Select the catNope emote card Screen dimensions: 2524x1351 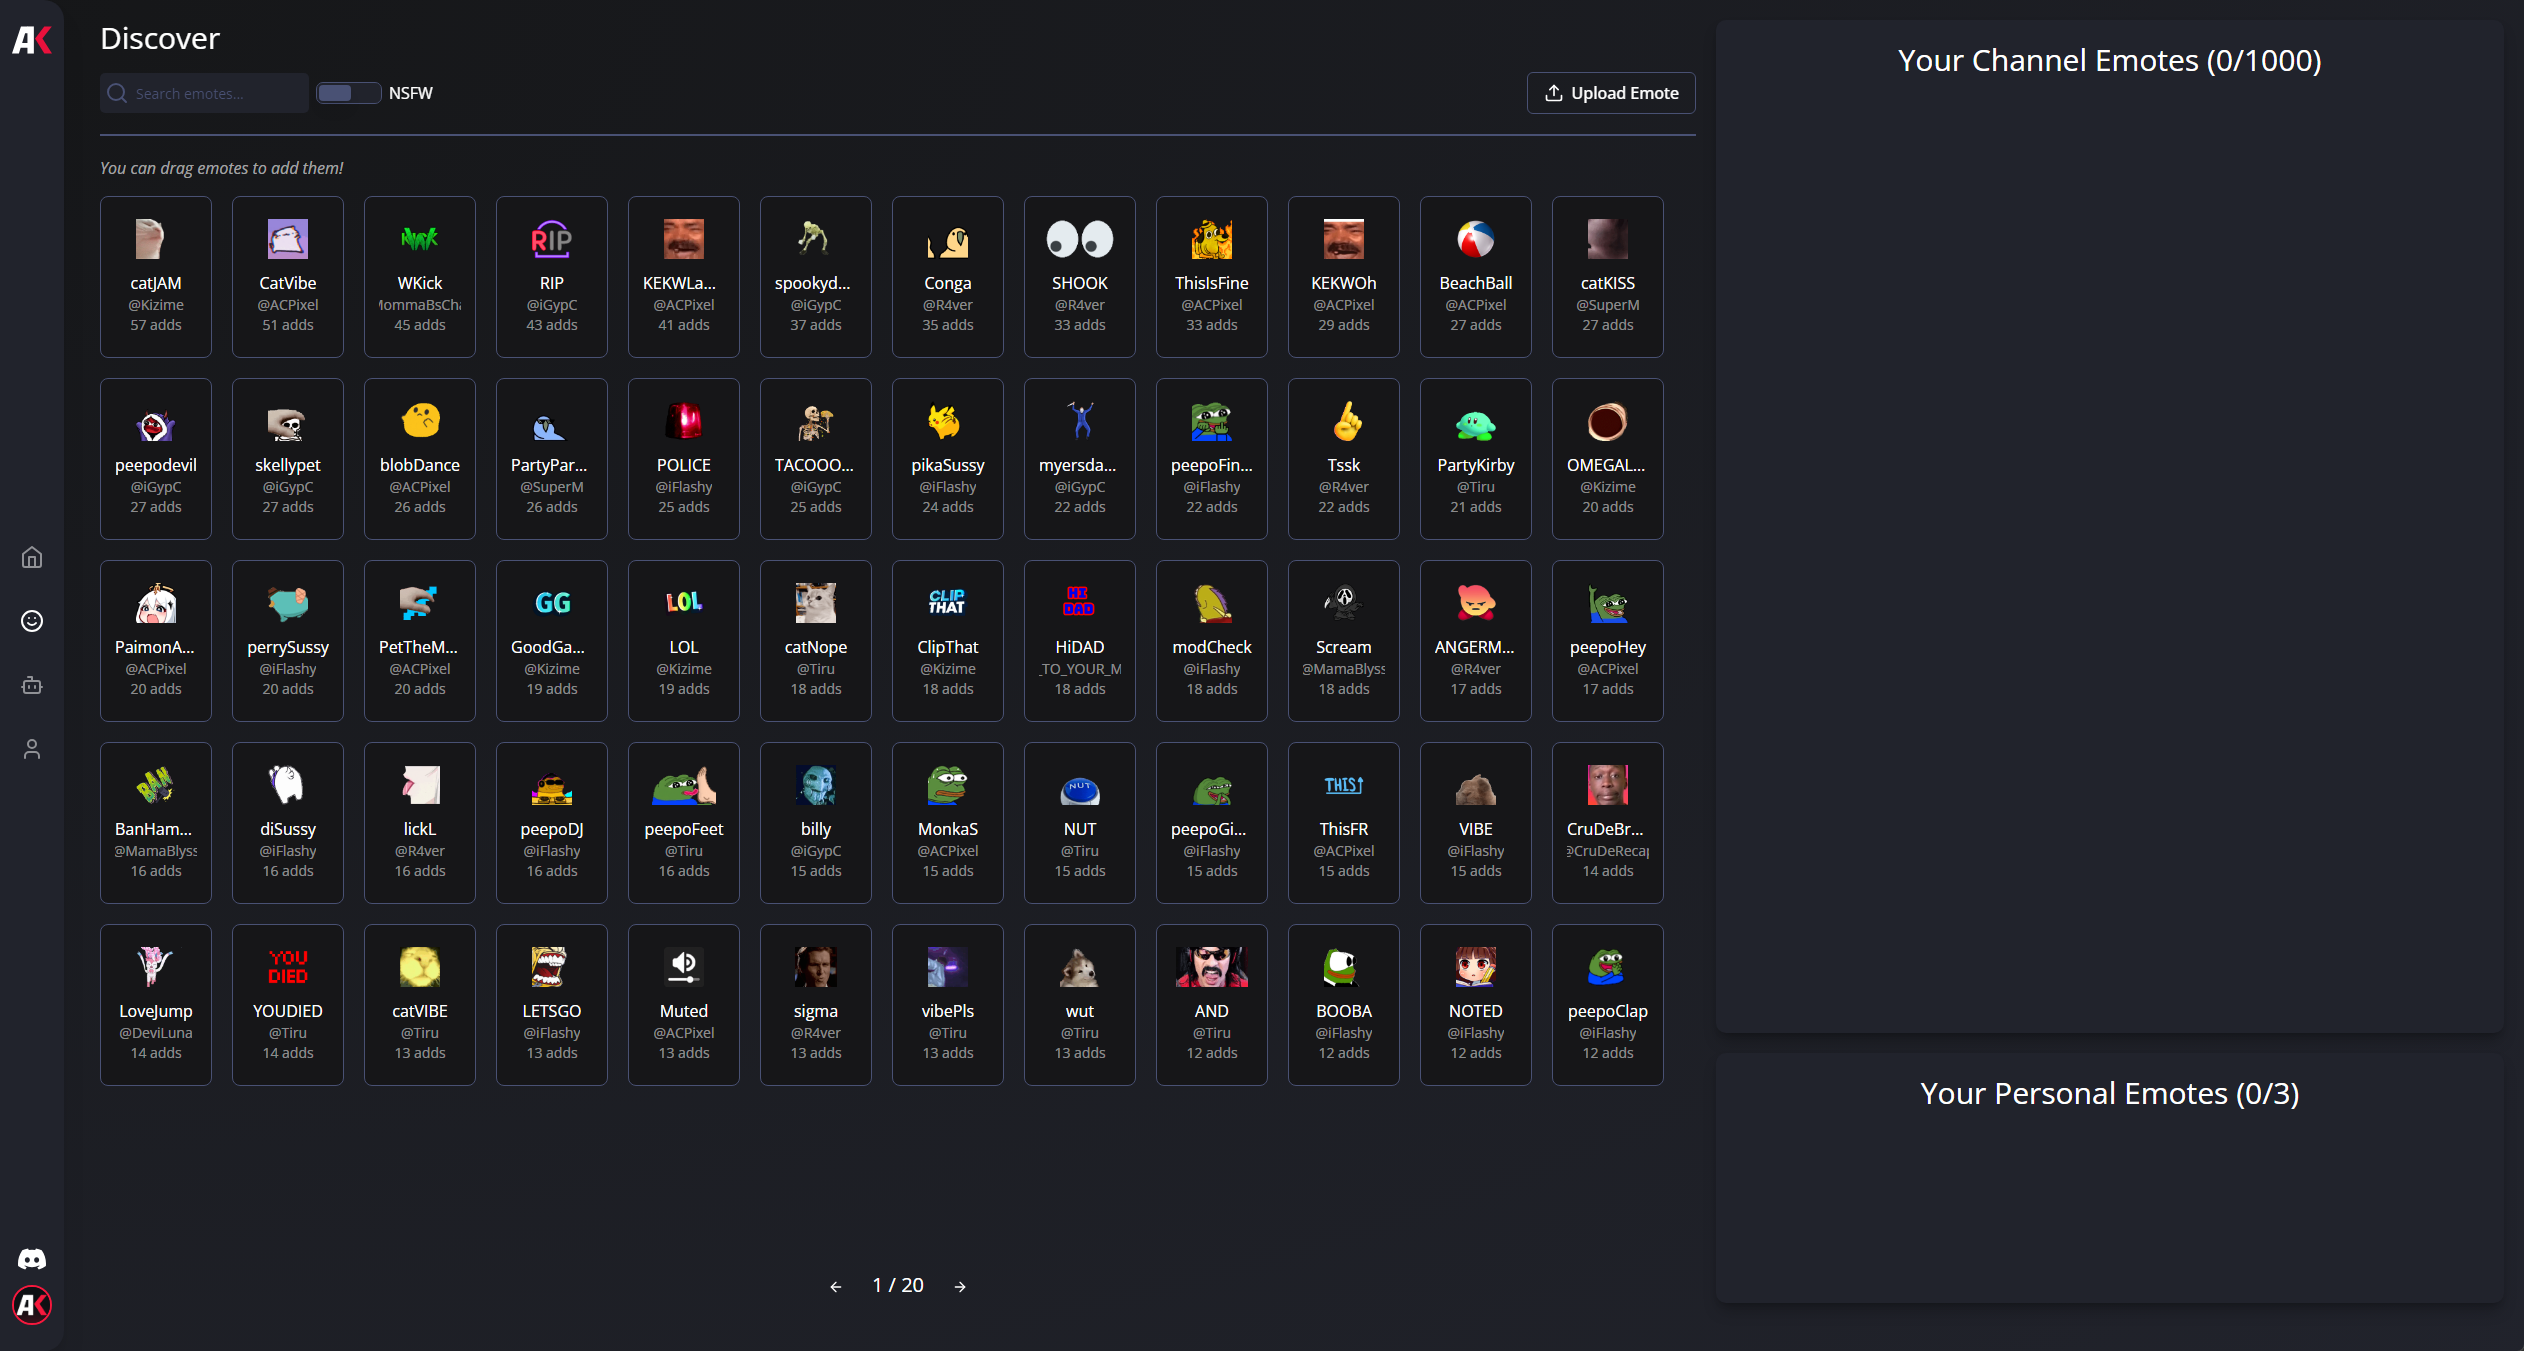[x=816, y=641]
